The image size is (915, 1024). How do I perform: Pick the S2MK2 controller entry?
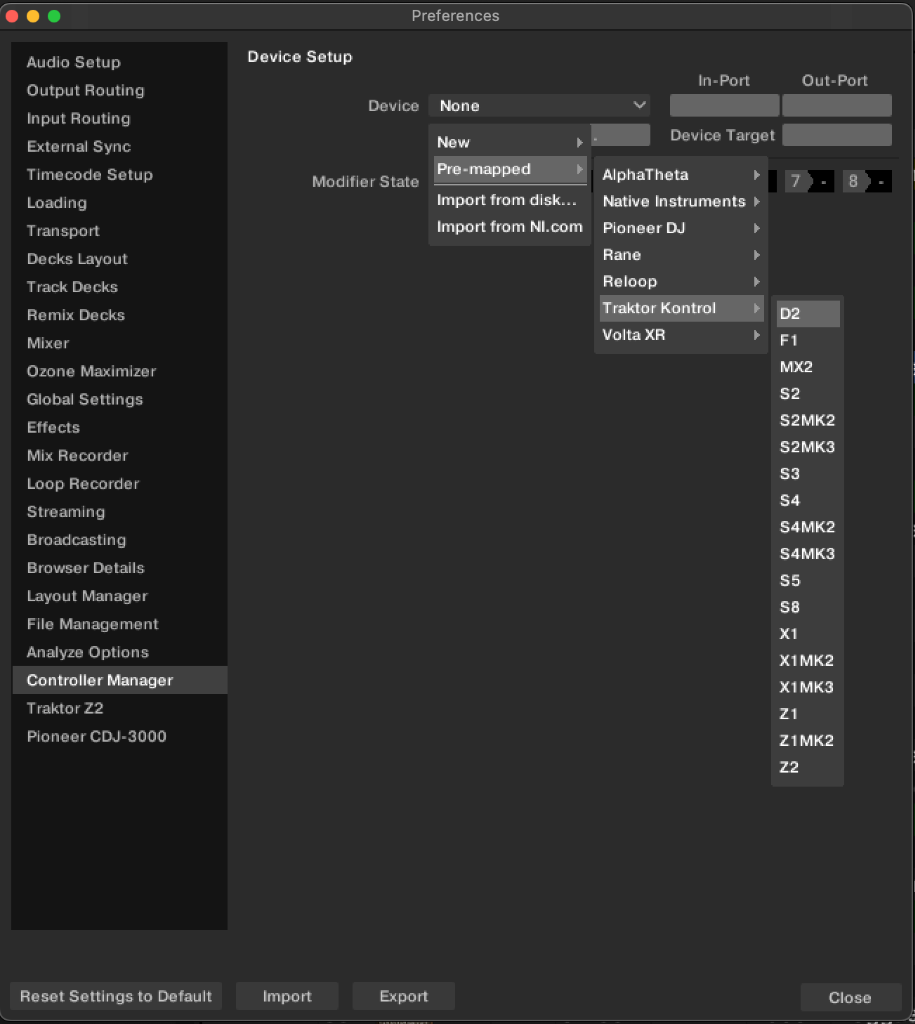(808, 421)
